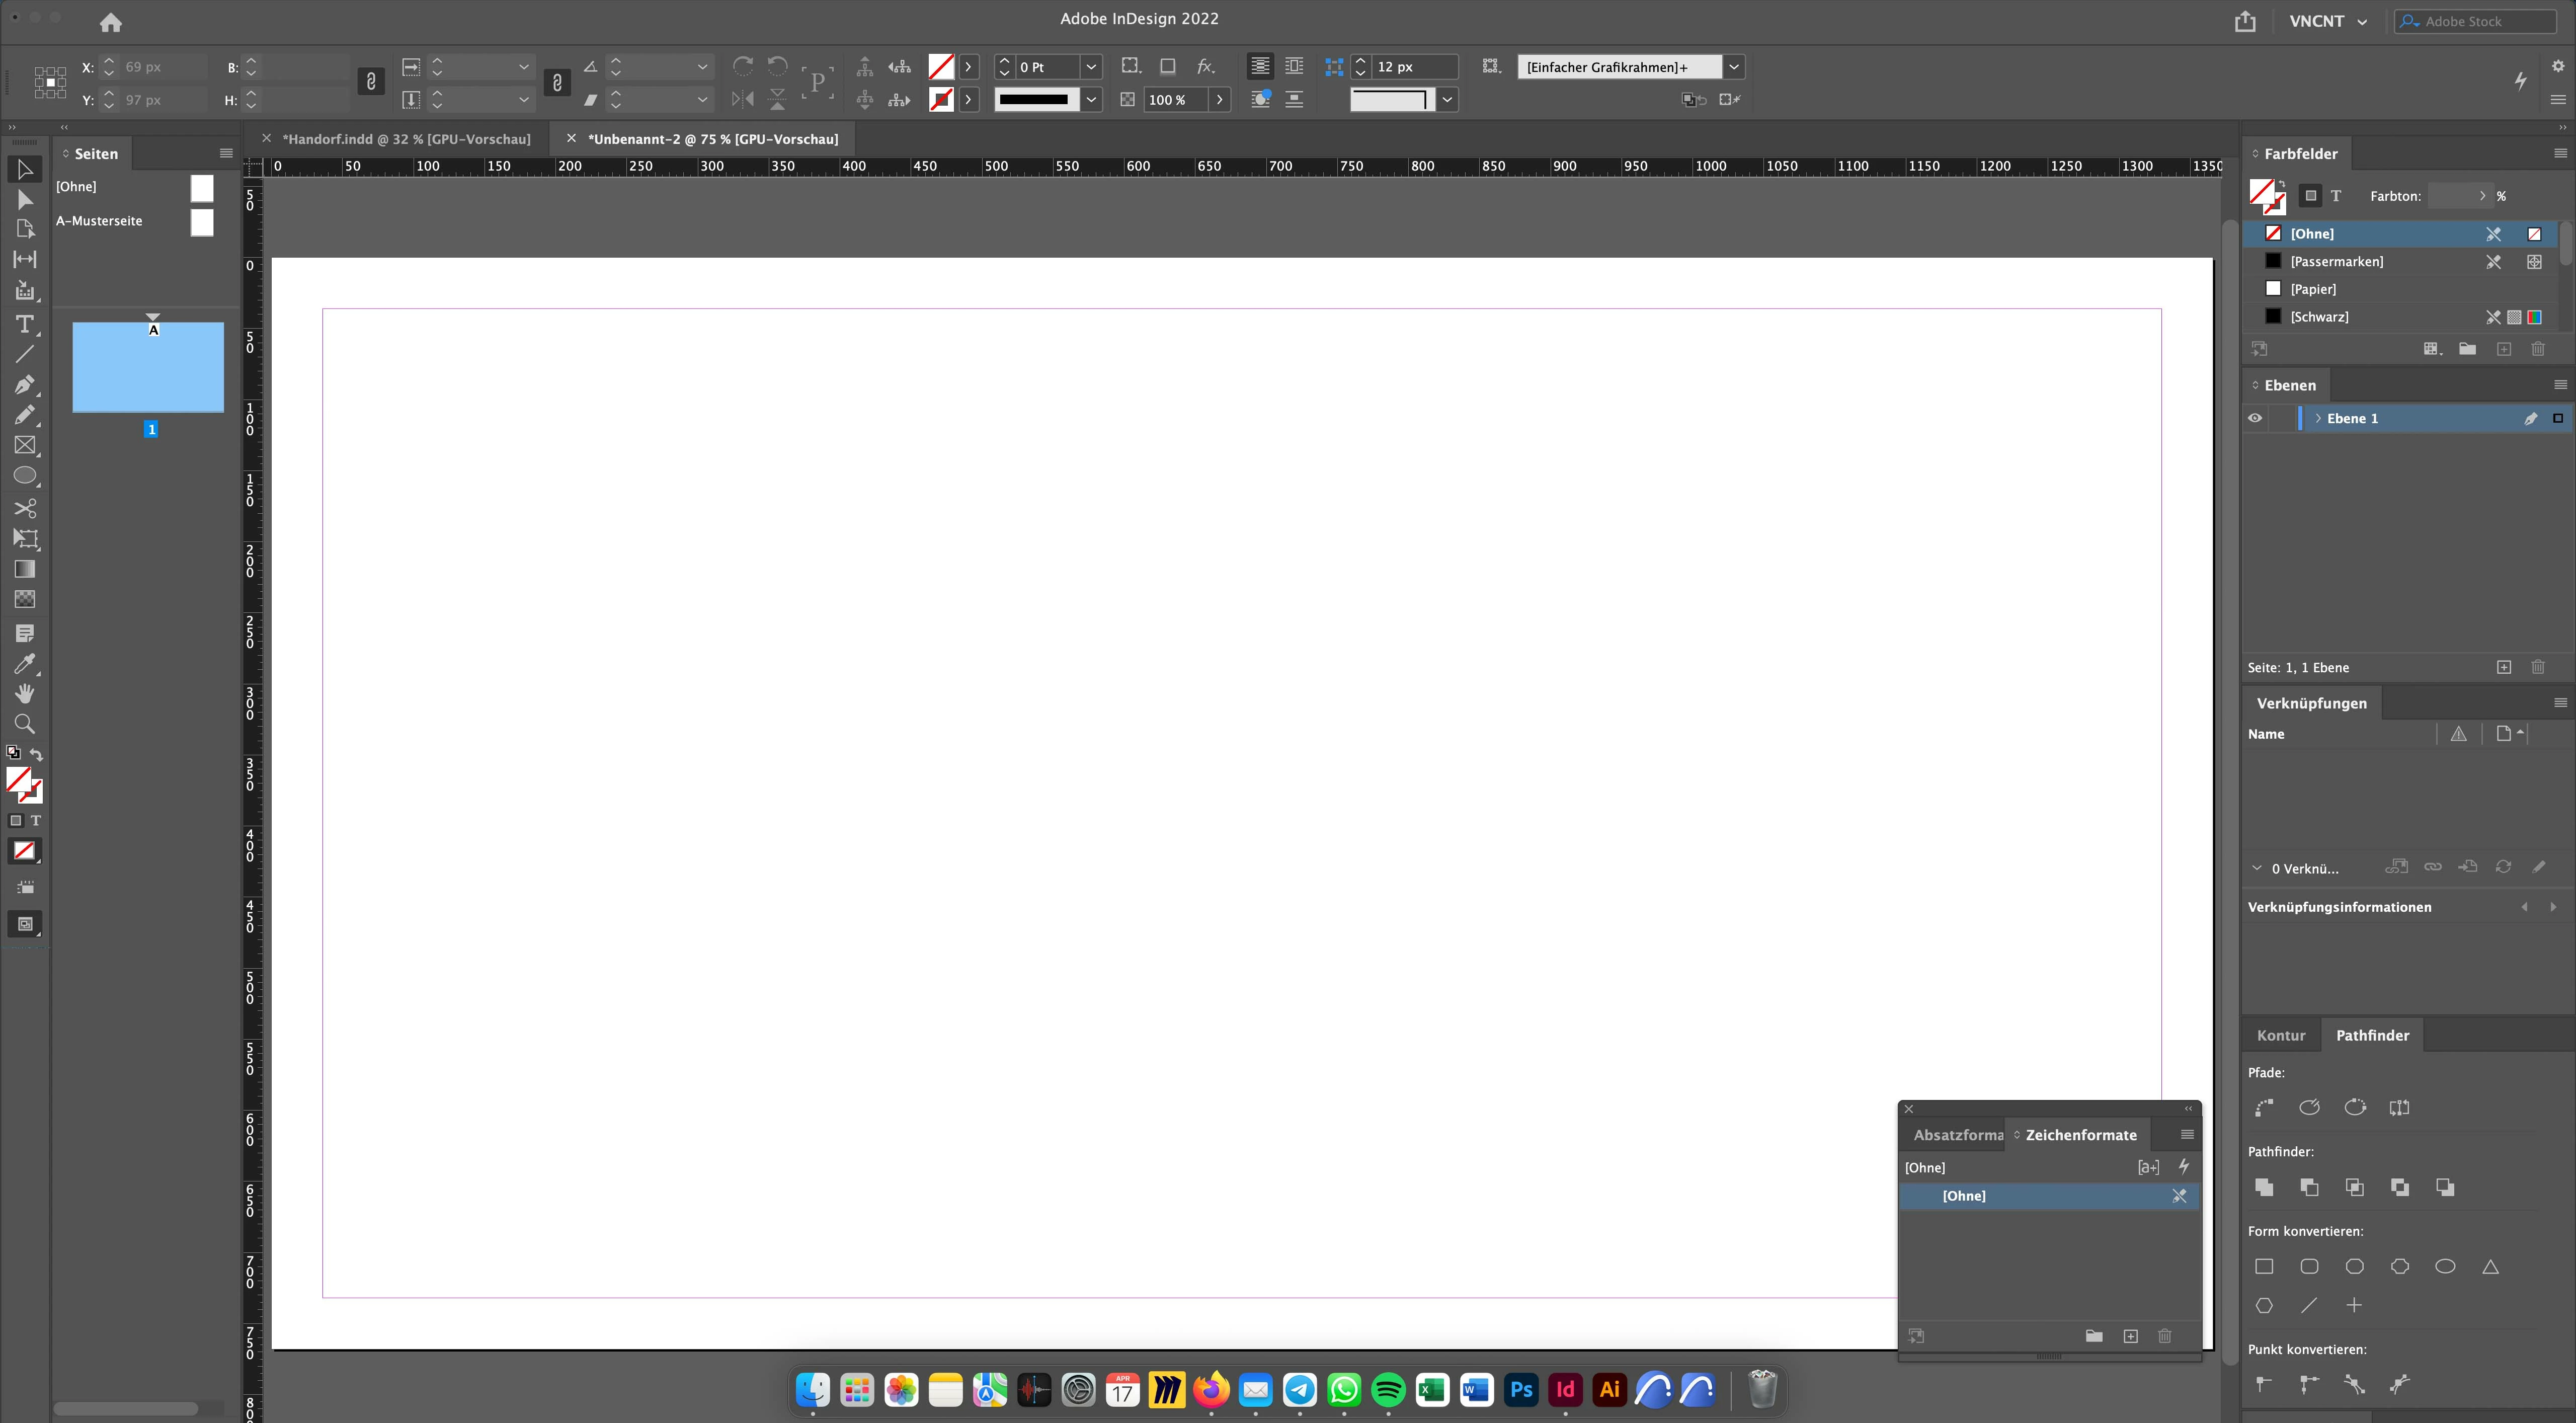Convert shape to triangle in Pathfinder
The height and width of the screenshot is (1423, 2576).
[2490, 1267]
